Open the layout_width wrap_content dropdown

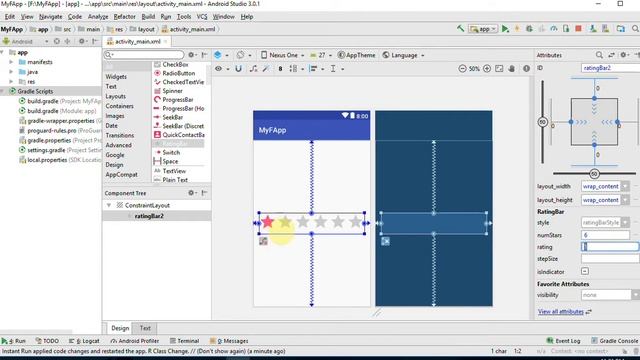click(x=625, y=187)
